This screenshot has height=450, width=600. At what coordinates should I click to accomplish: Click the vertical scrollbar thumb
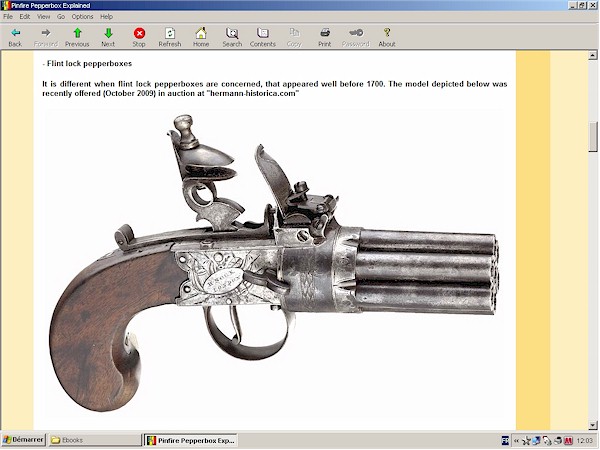coord(593,137)
